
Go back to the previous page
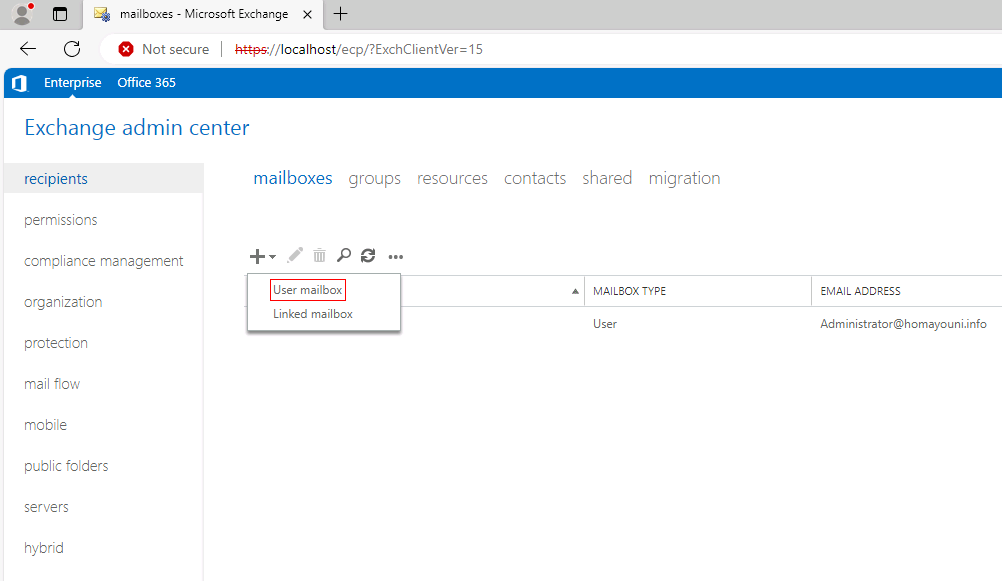(28, 49)
